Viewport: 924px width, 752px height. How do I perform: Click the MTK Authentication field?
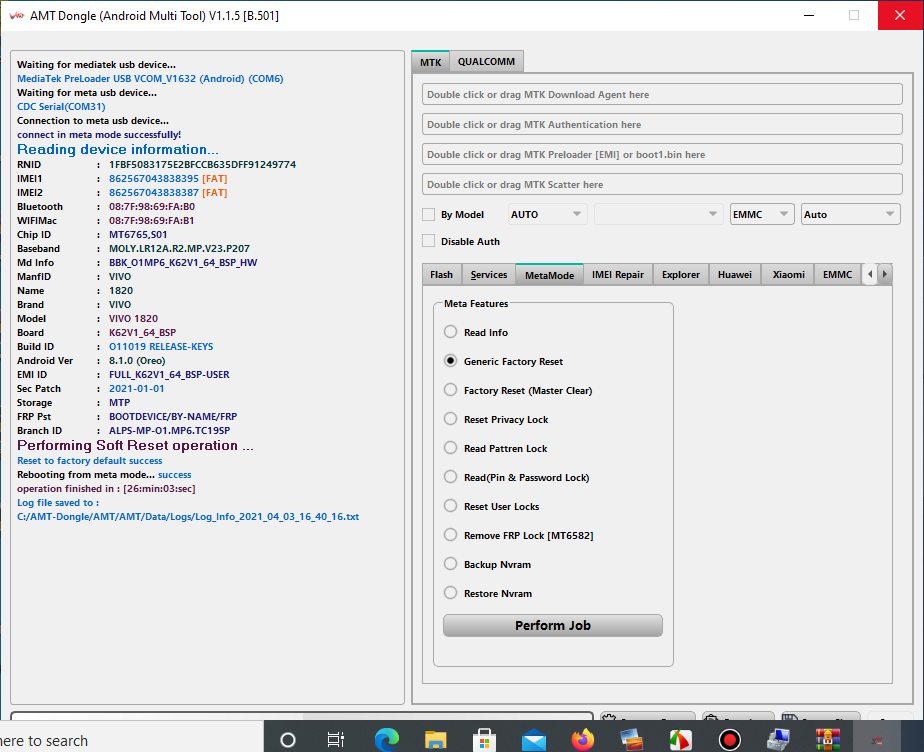pos(662,124)
